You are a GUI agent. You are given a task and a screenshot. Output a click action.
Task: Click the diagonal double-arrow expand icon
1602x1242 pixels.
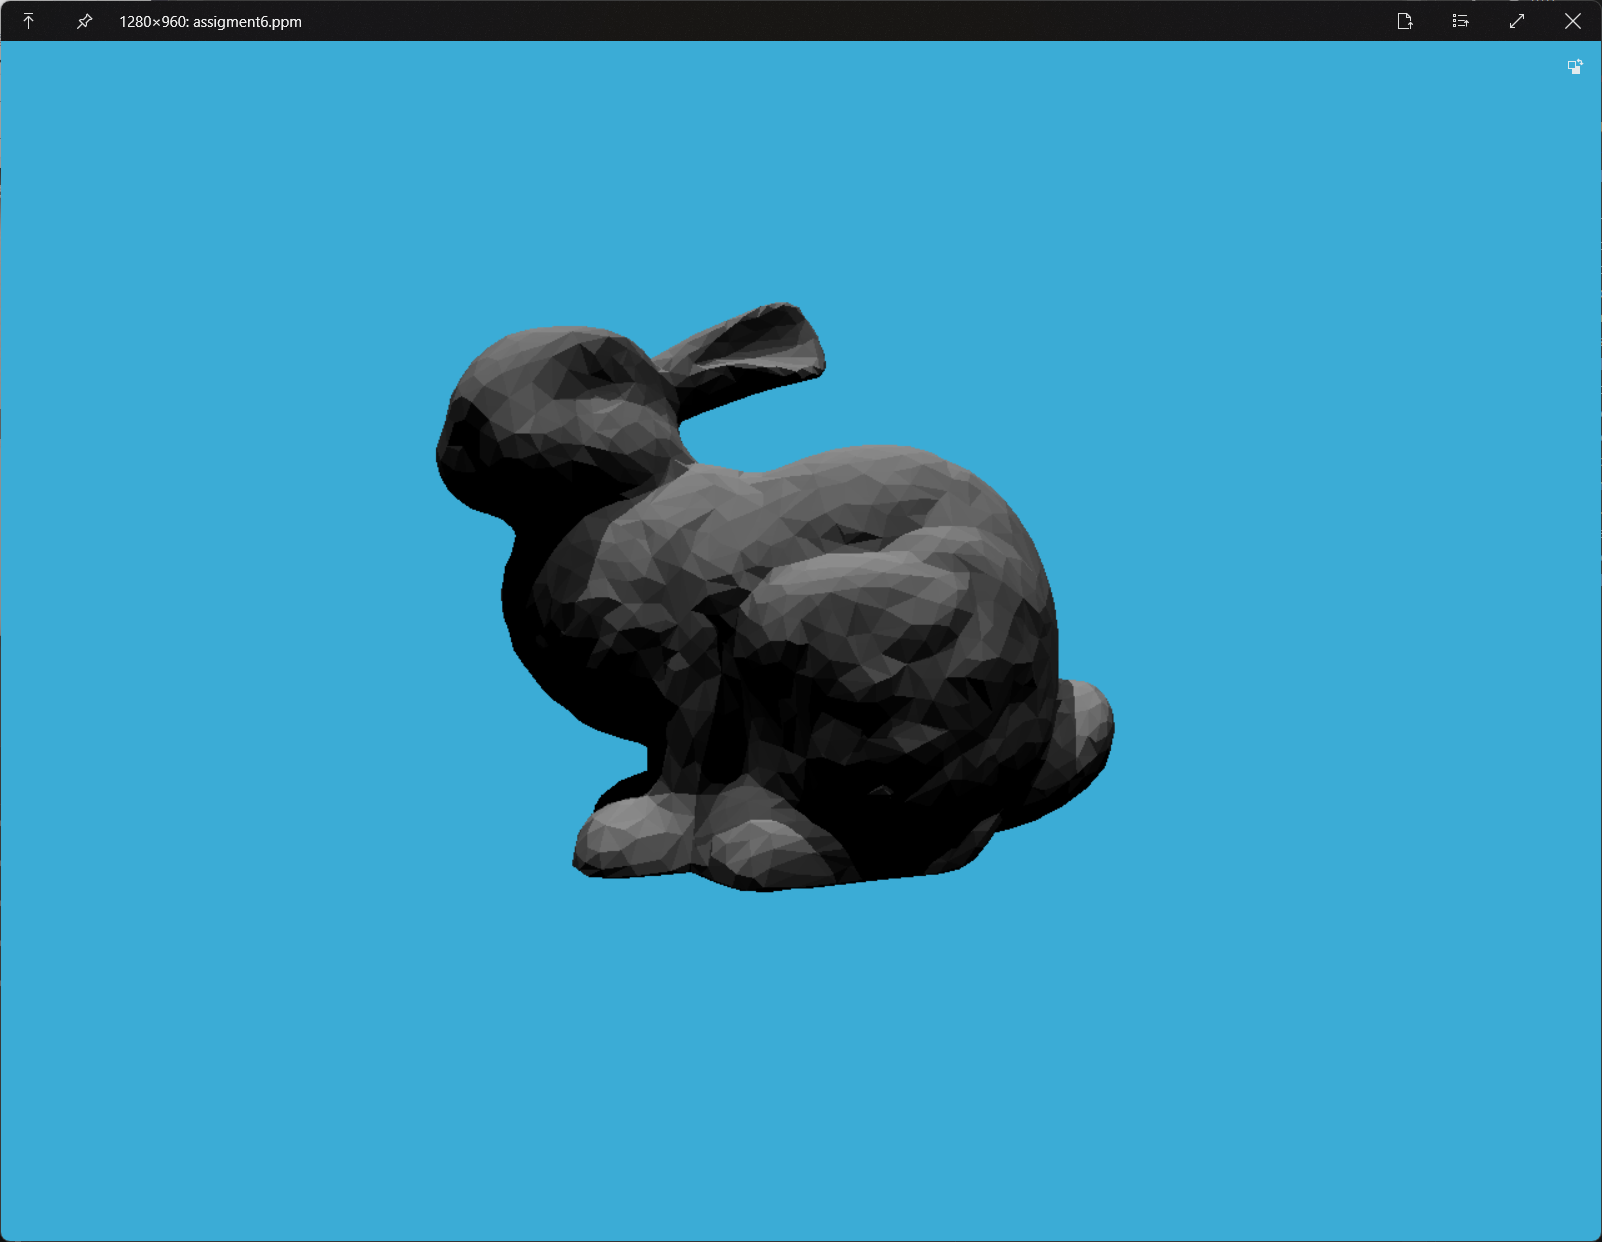1517,21
